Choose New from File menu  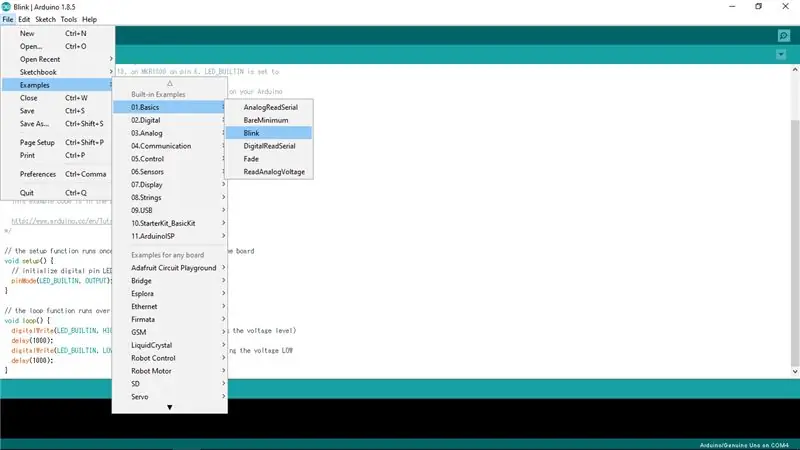(x=57, y=33)
